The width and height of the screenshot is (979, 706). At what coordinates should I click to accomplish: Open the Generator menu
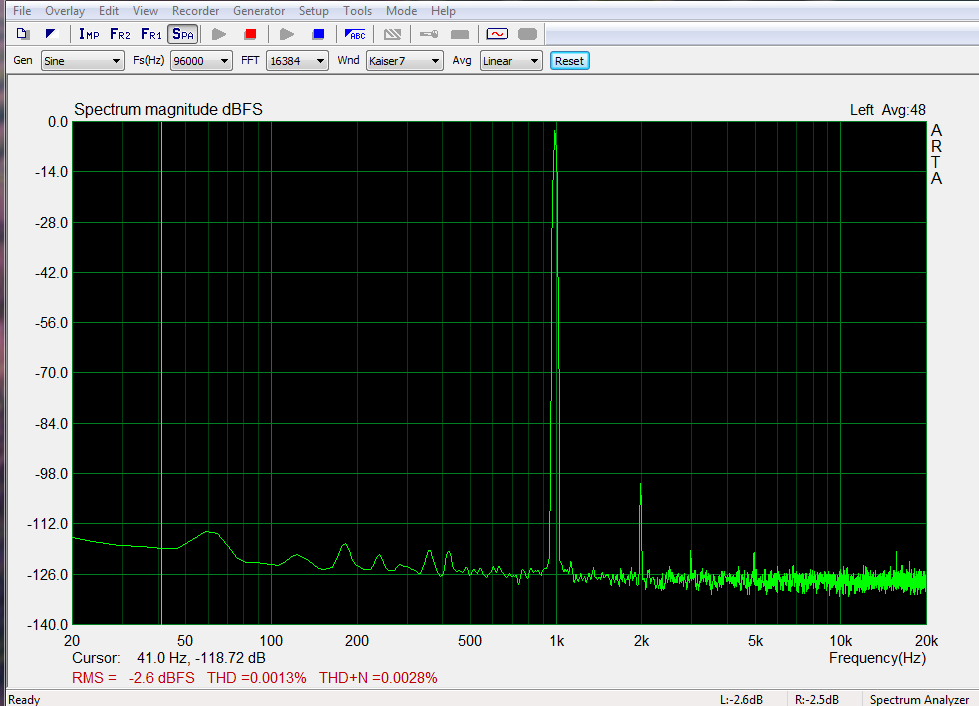259,11
